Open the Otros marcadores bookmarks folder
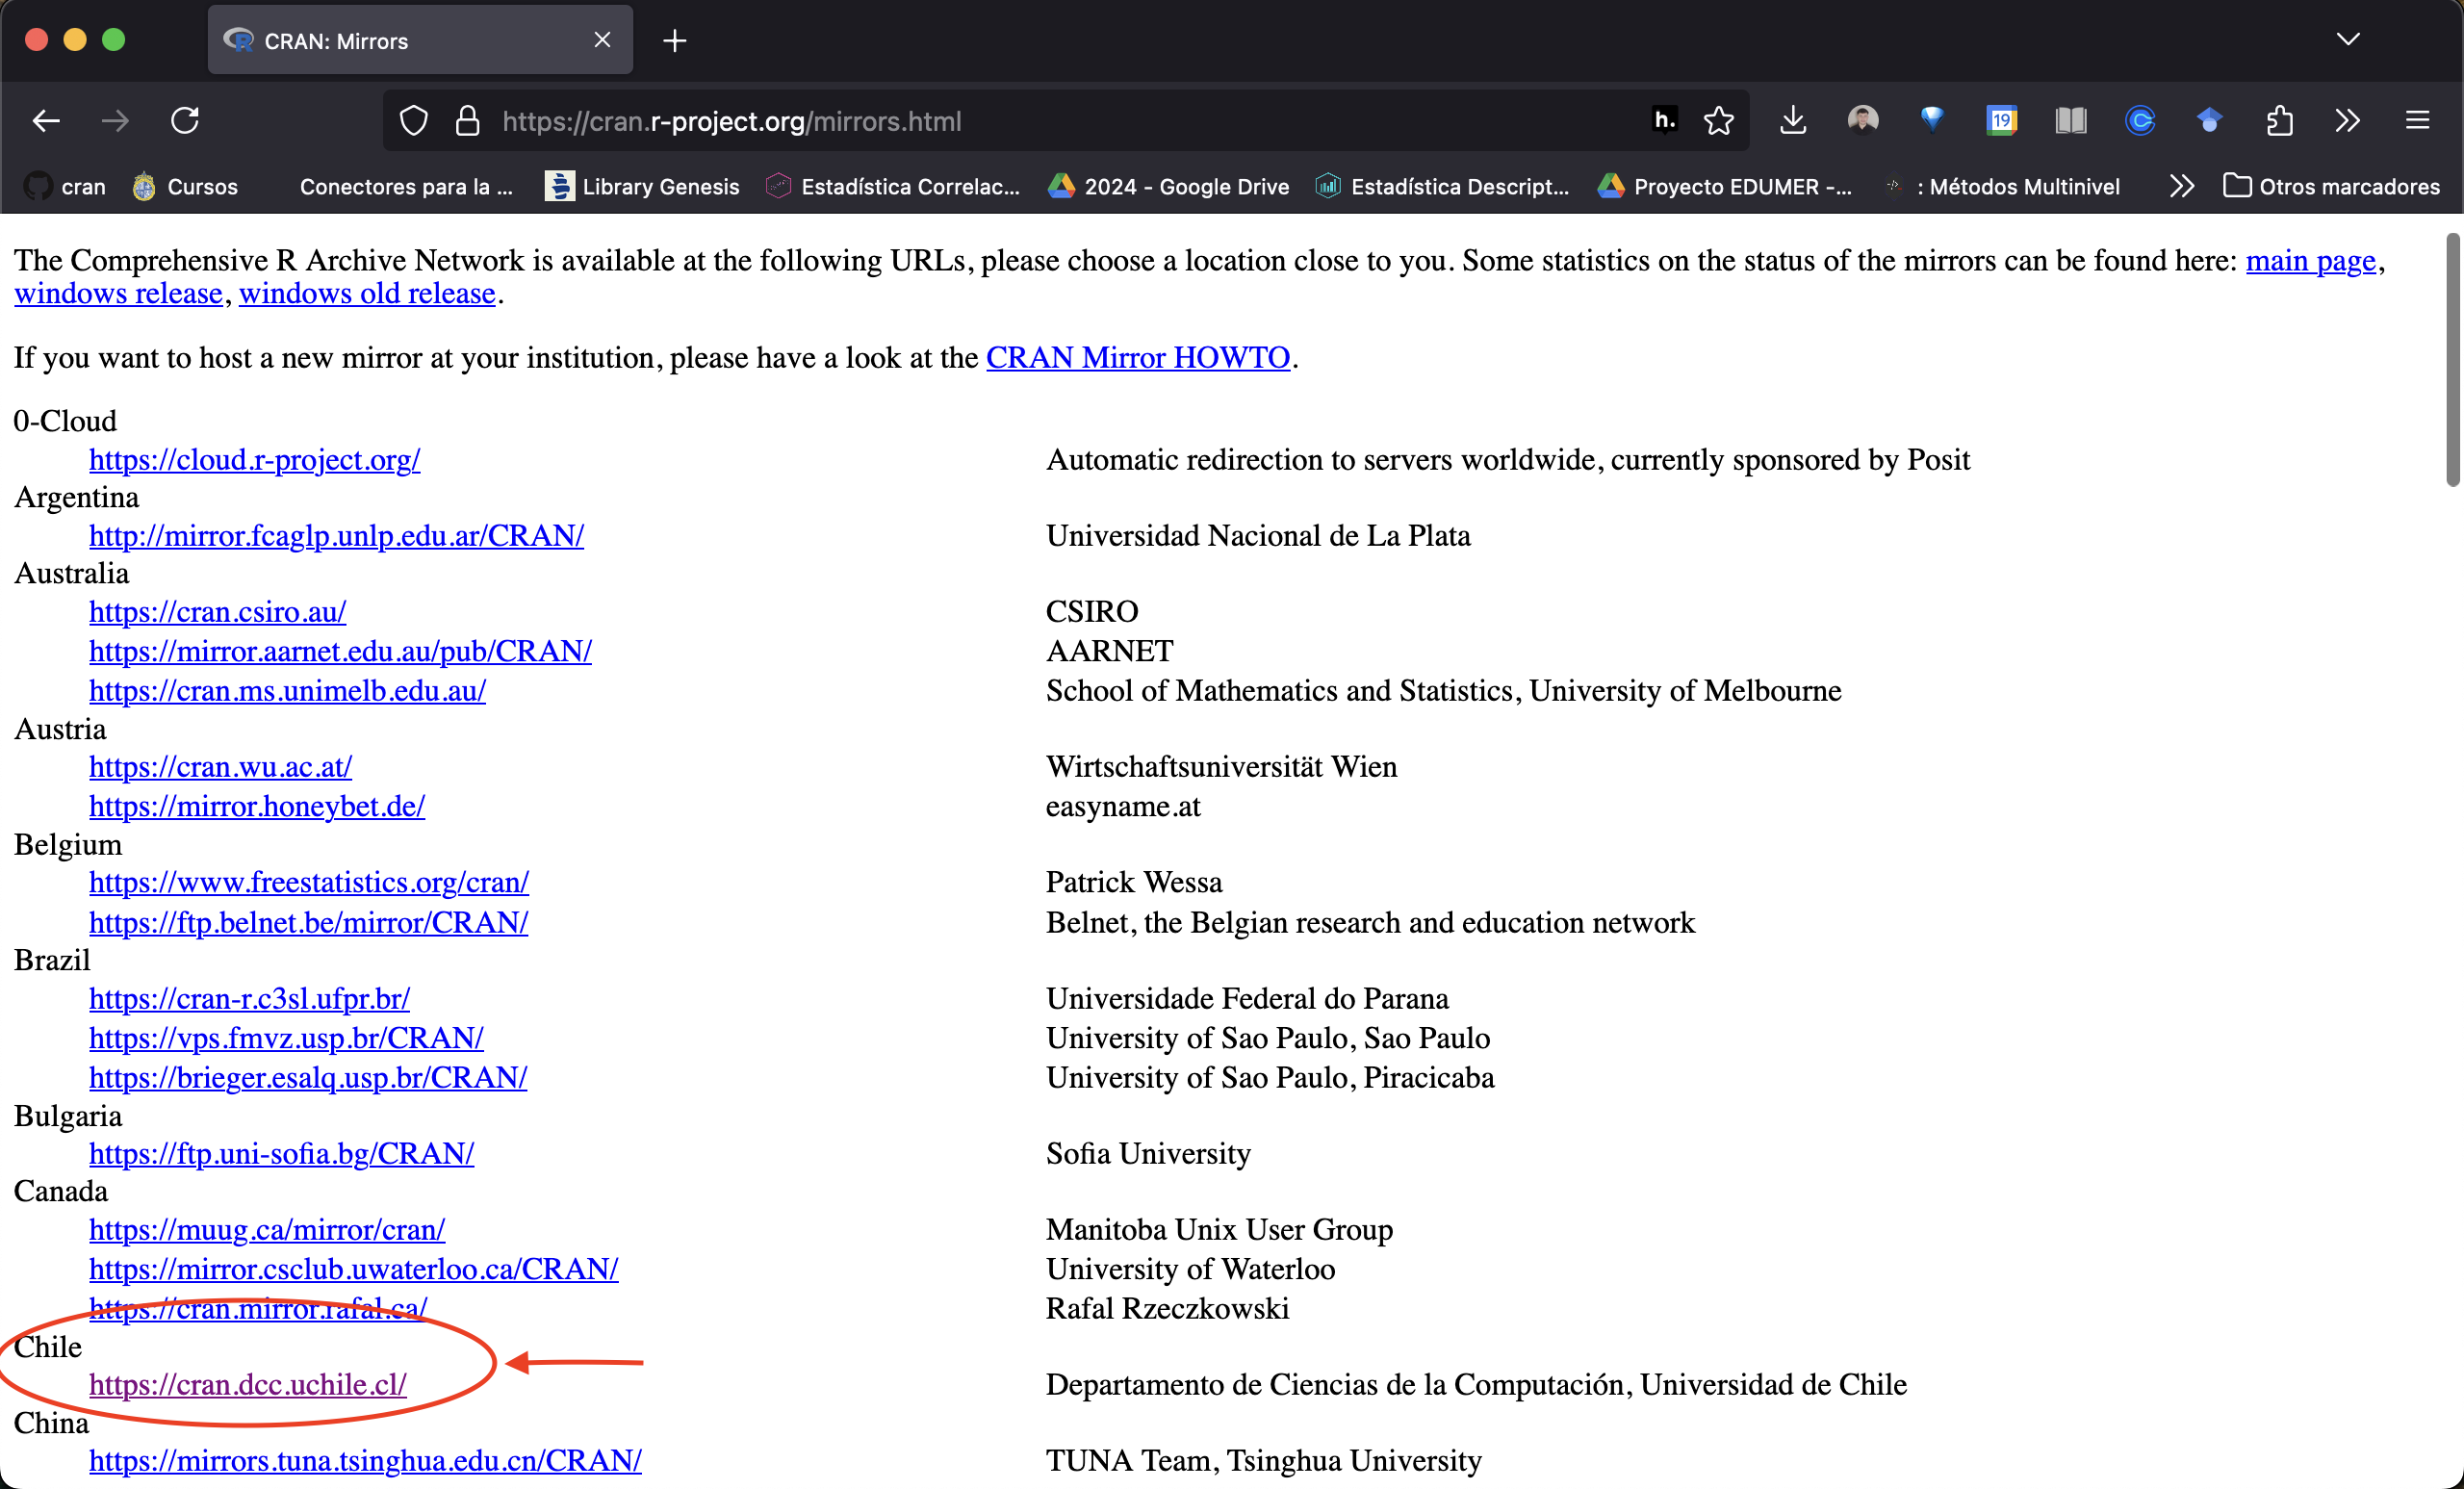The image size is (2464, 1489). click(2331, 187)
